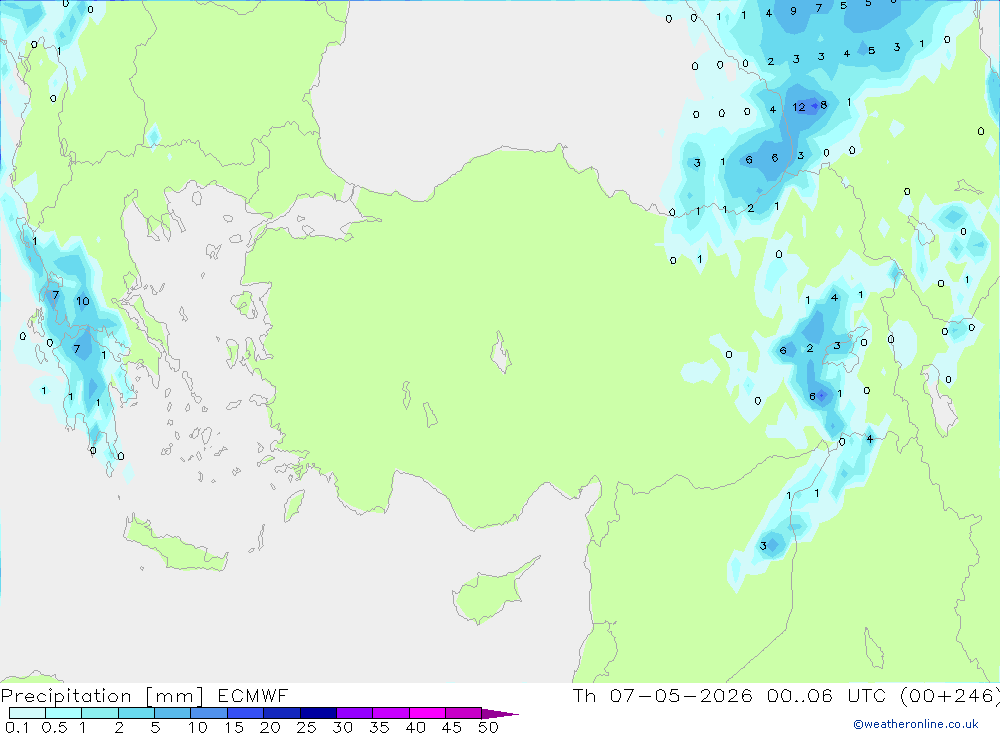Image resolution: width=1000 pixels, height=733 pixels.
Task: Click the legend label '0.5'
Action: (54, 727)
